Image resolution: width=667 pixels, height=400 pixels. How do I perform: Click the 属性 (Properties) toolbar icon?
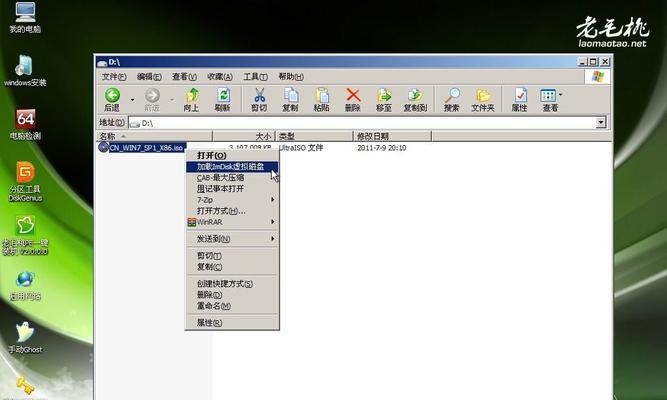(x=520, y=95)
